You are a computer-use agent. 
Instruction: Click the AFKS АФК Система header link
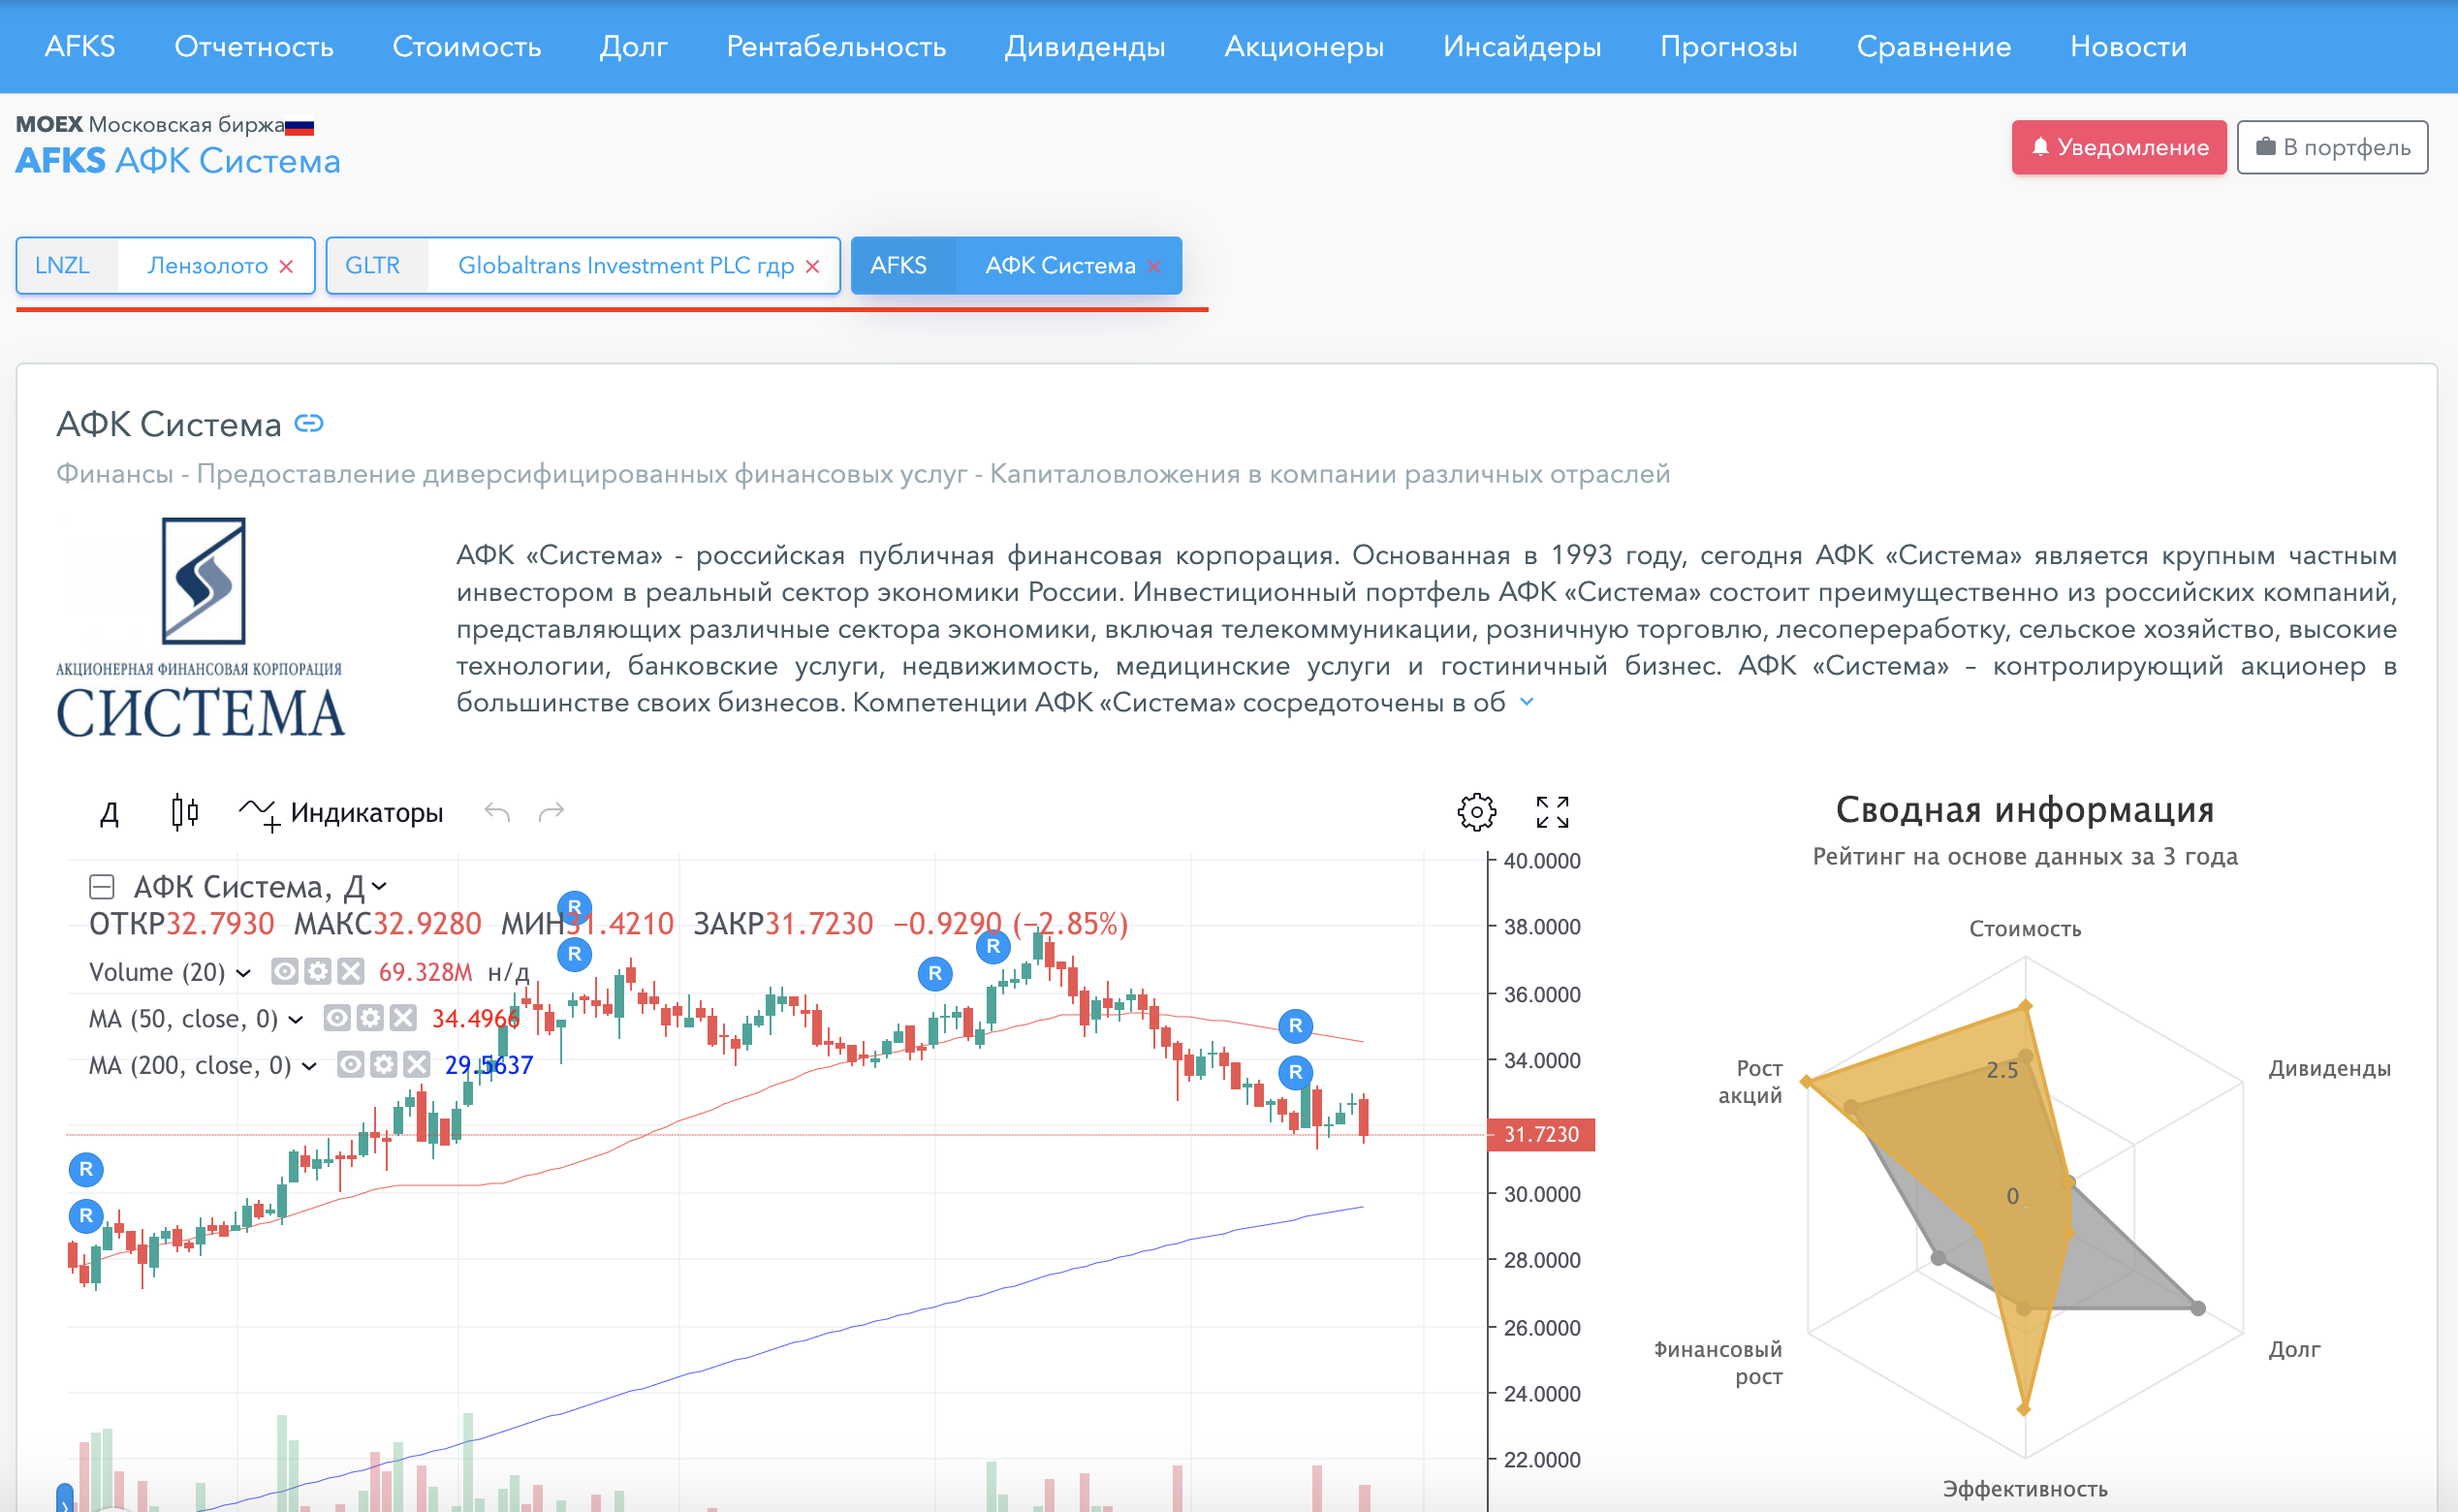(178, 161)
